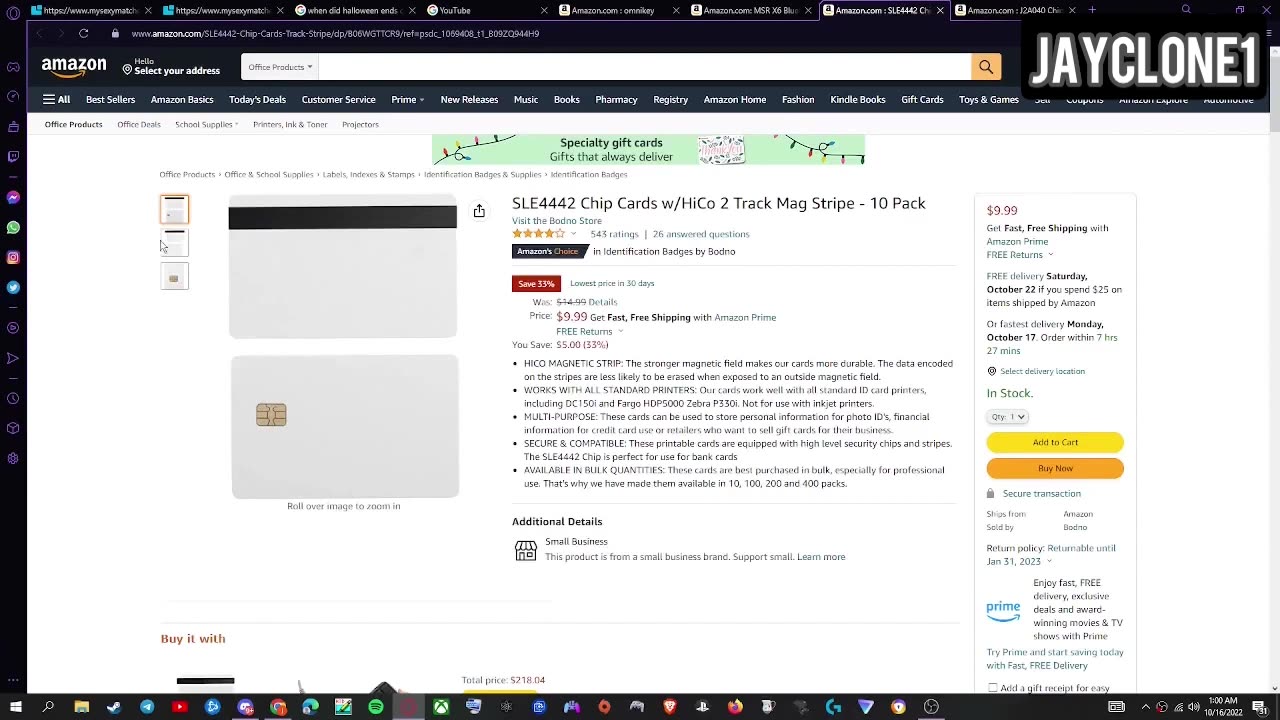Open Best Sellers navigation item
This screenshot has width=1280, height=720.
tap(110, 99)
